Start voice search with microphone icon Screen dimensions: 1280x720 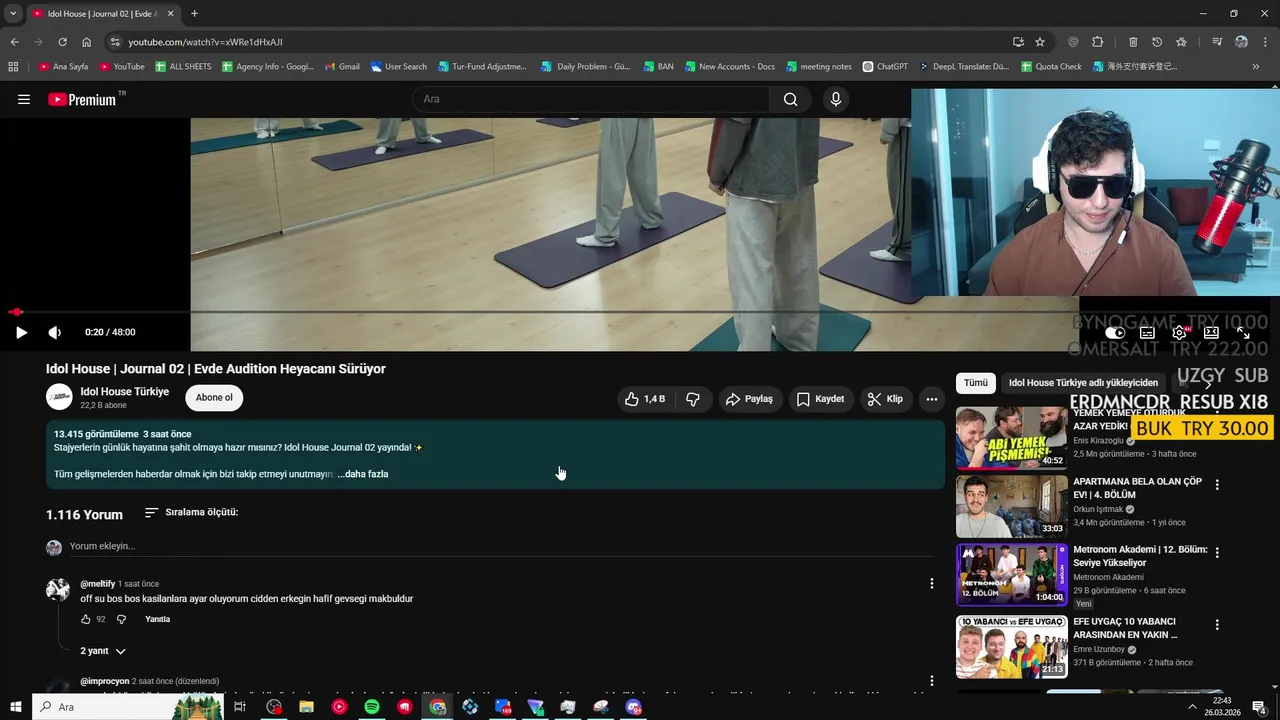click(836, 99)
